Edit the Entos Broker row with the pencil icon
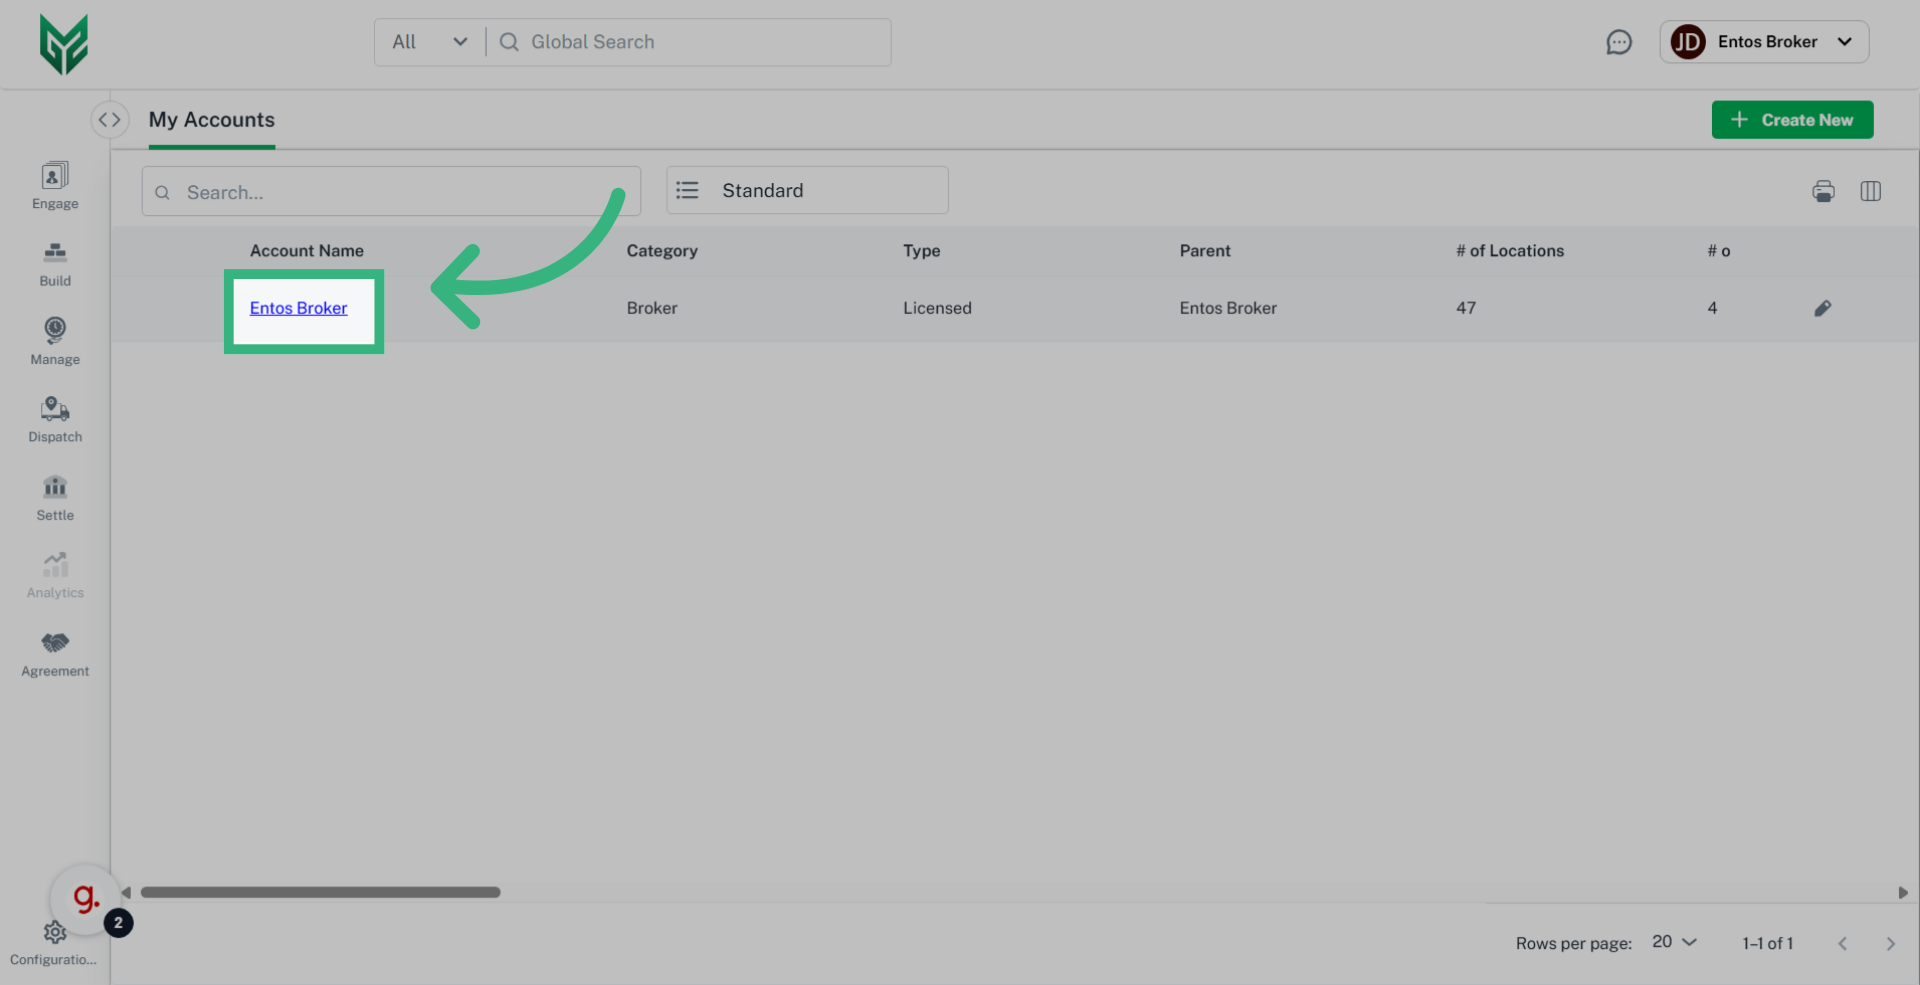This screenshot has width=1920, height=985. (1822, 308)
